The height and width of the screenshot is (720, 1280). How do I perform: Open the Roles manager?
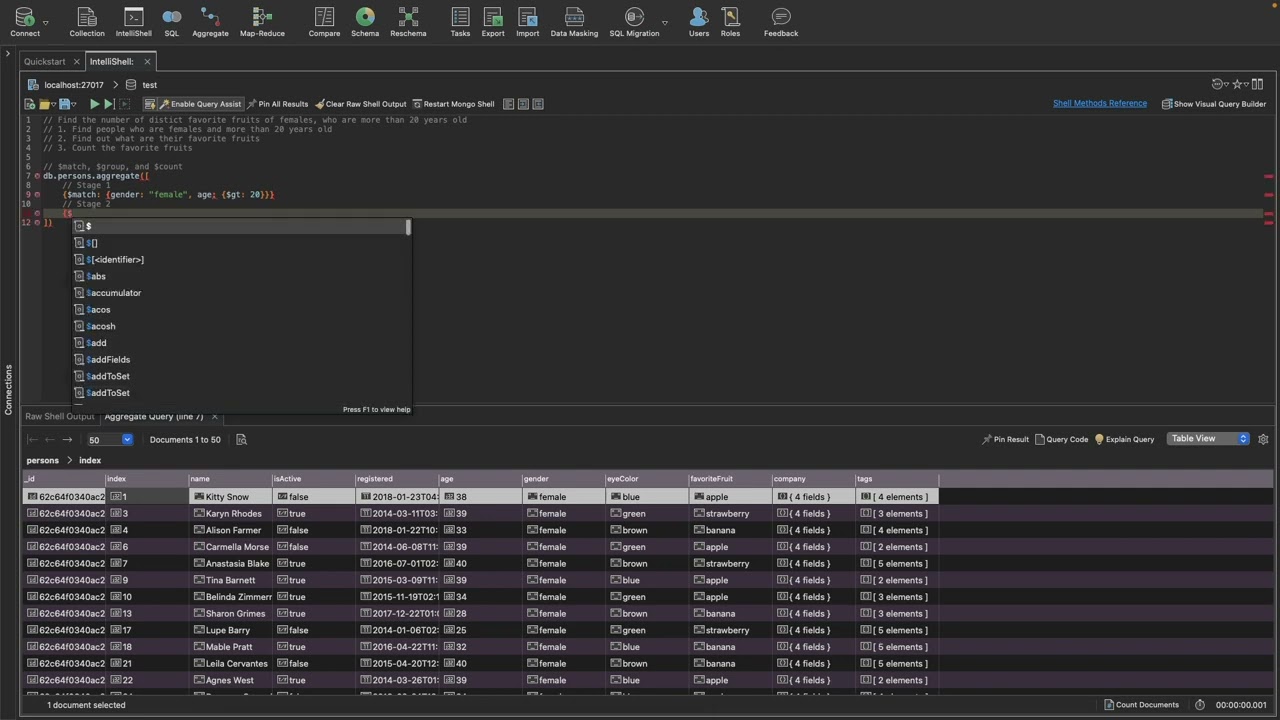pos(730,21)
